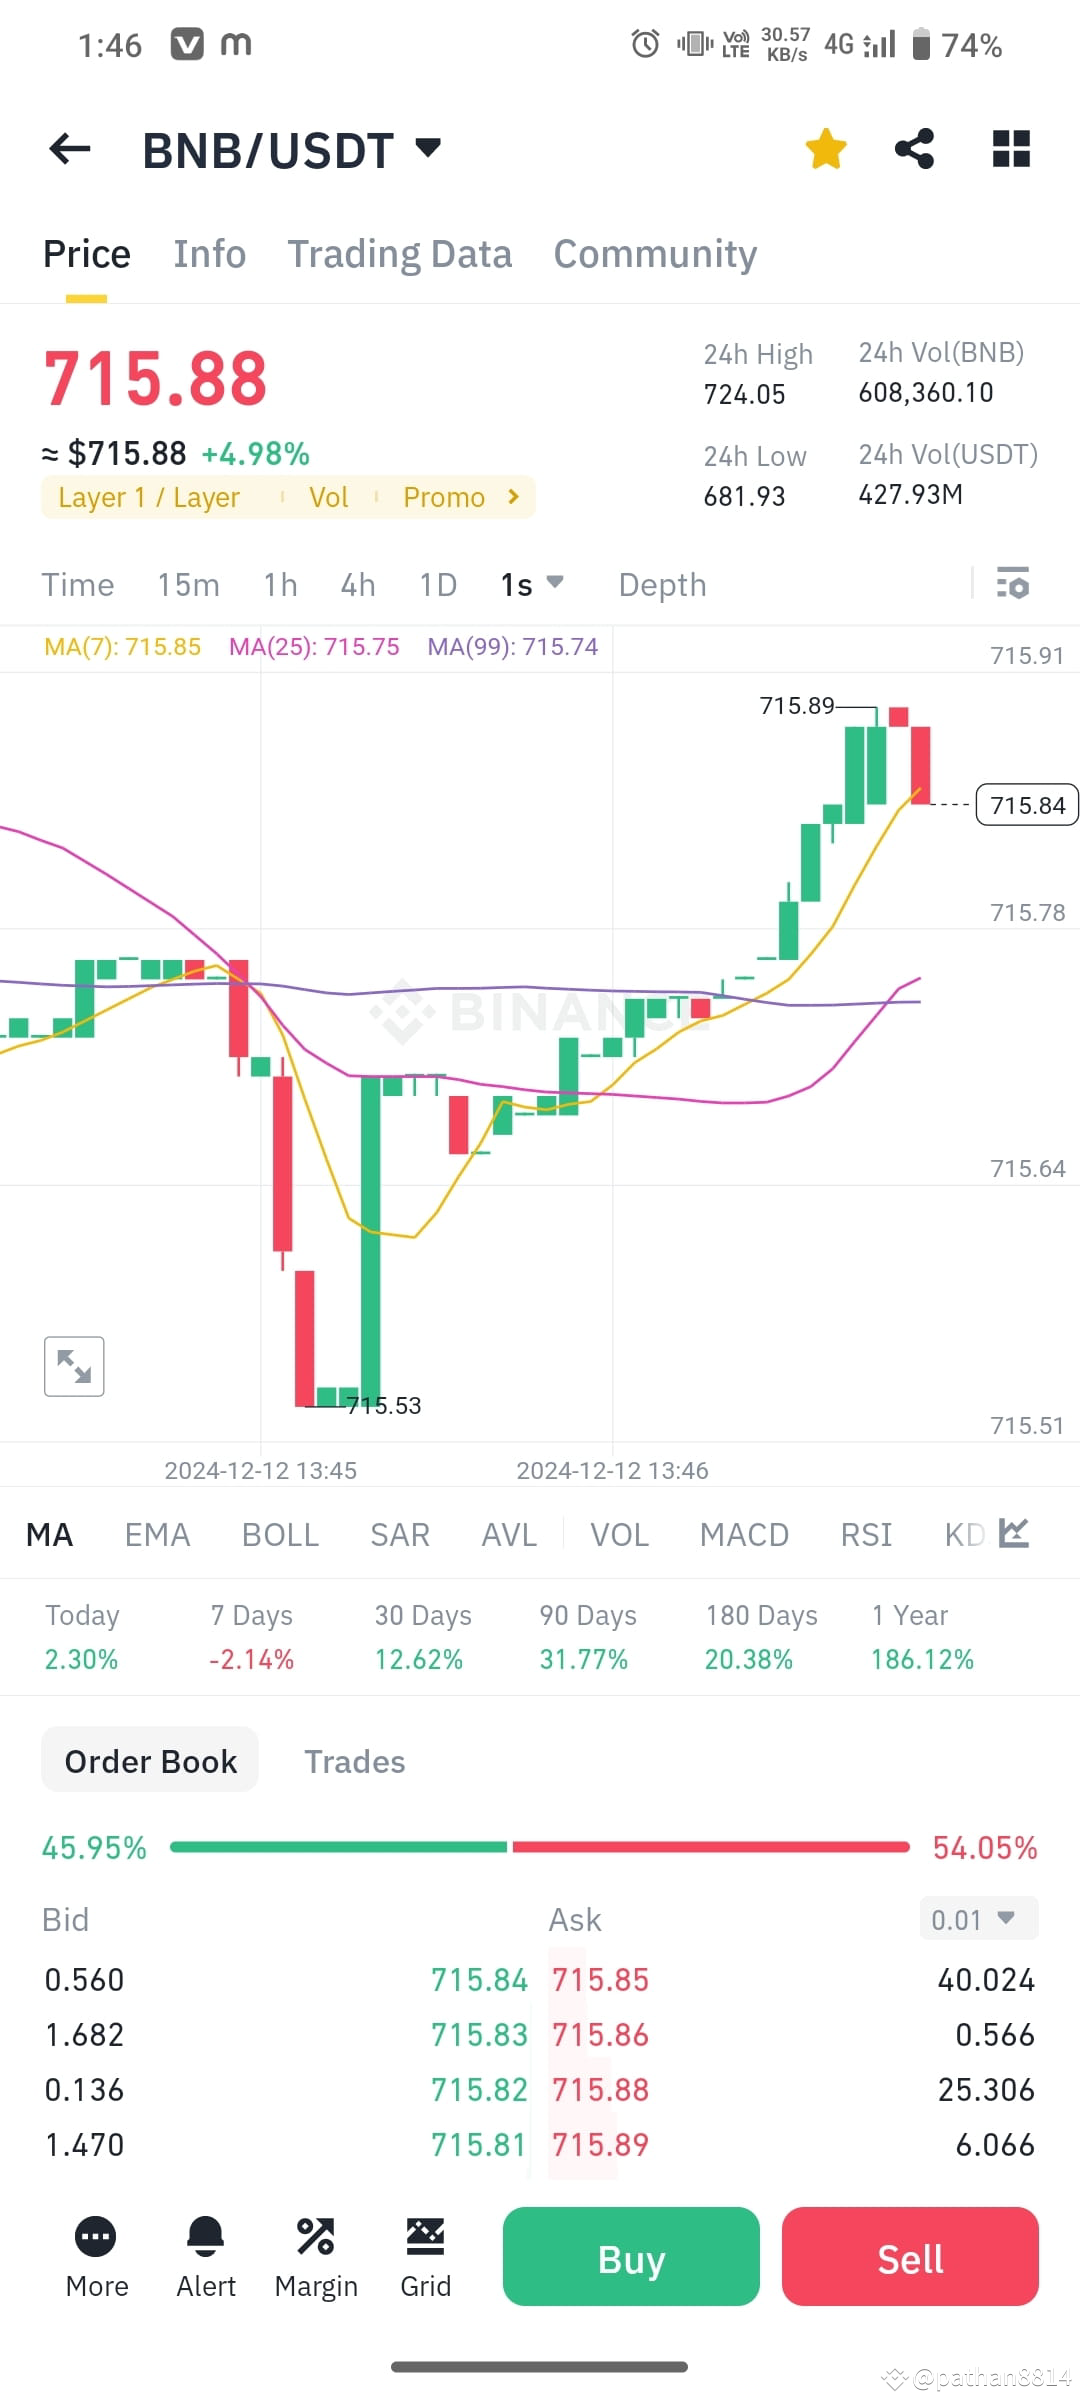Screen dimensions: 1080x2400
Task: Toggle BNB/USDT as favorite via the star
Action: pyautogui.click(x=825, y=147)
